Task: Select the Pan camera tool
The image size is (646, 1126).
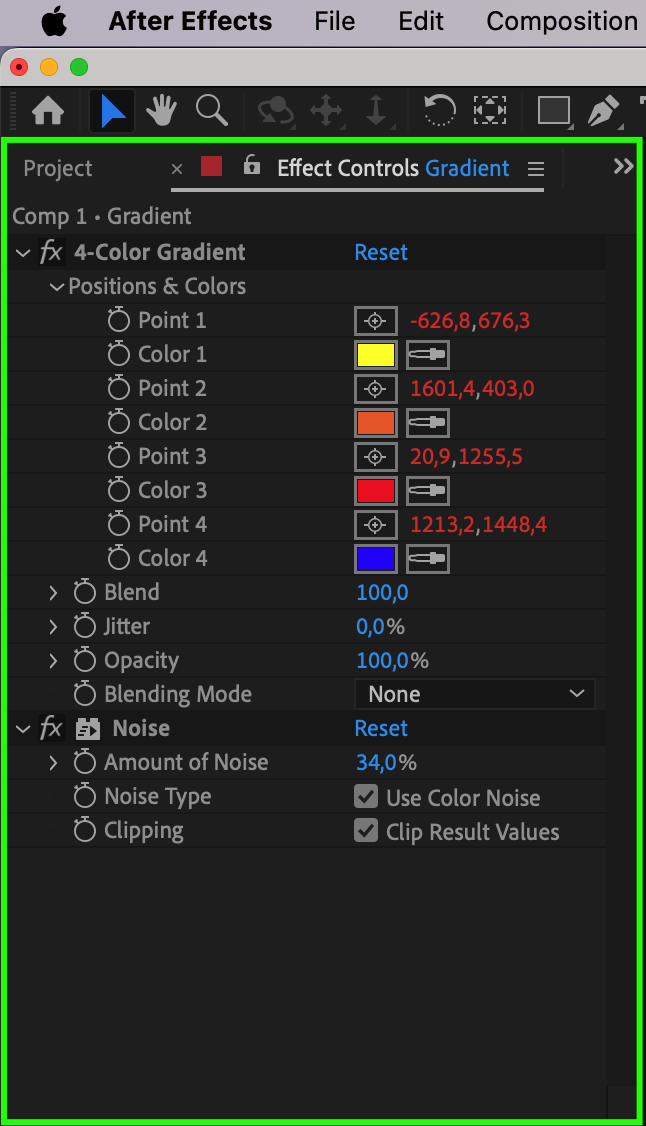Action: pyautogui.click(x=326, y=112)
